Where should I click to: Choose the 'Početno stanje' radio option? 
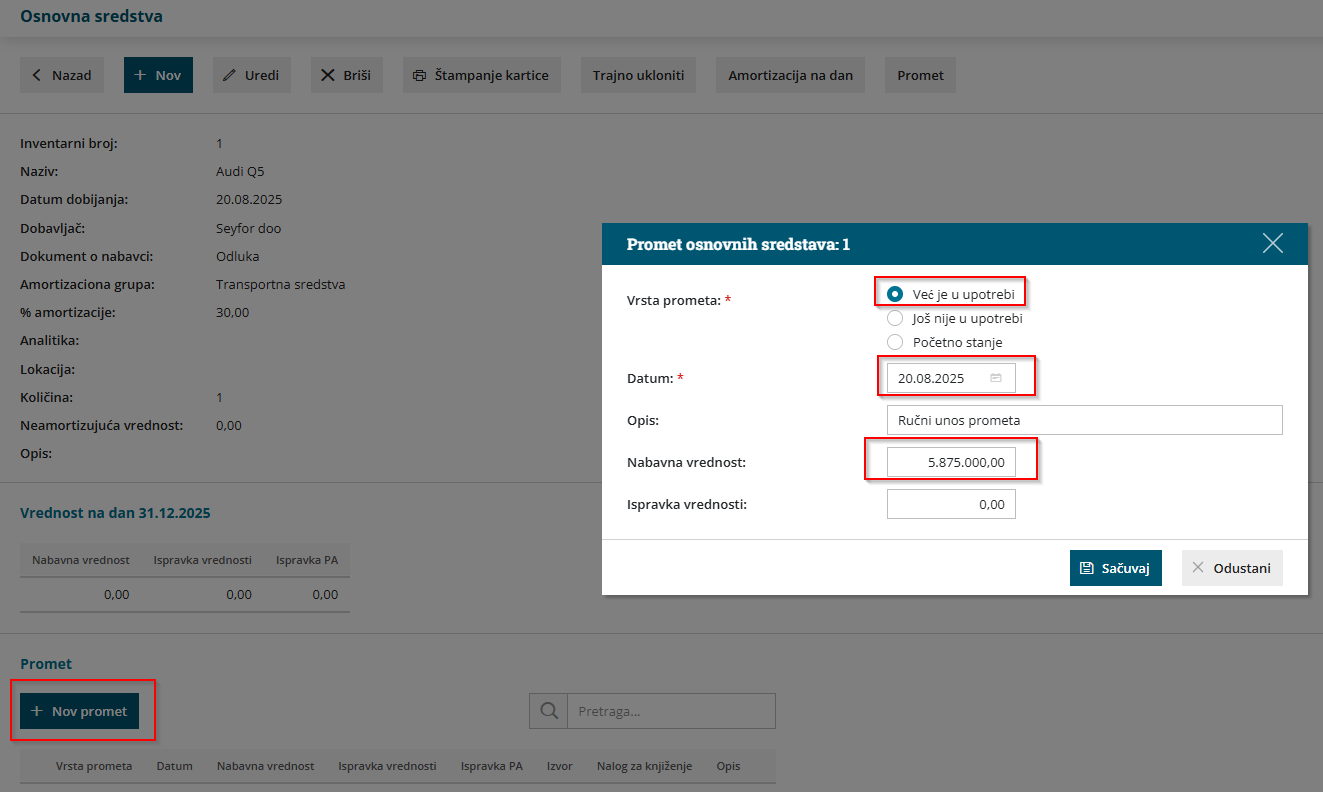click(895, 342)
